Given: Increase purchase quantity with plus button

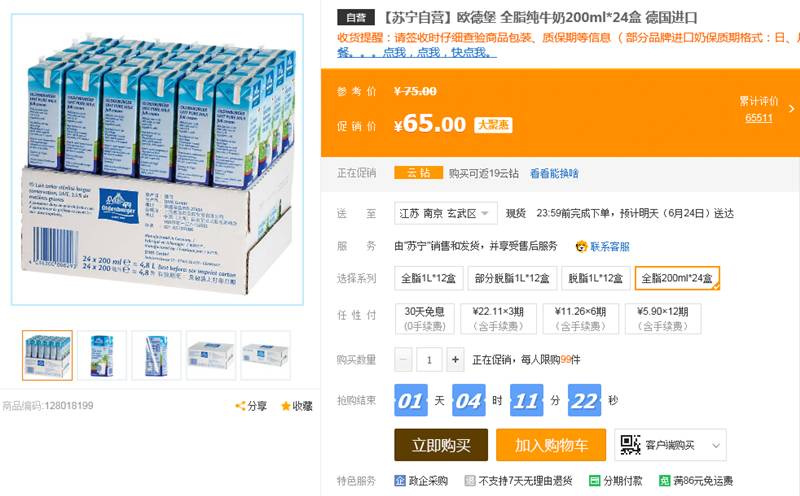Looking at the screenshot, I should [x=455, y=360].
